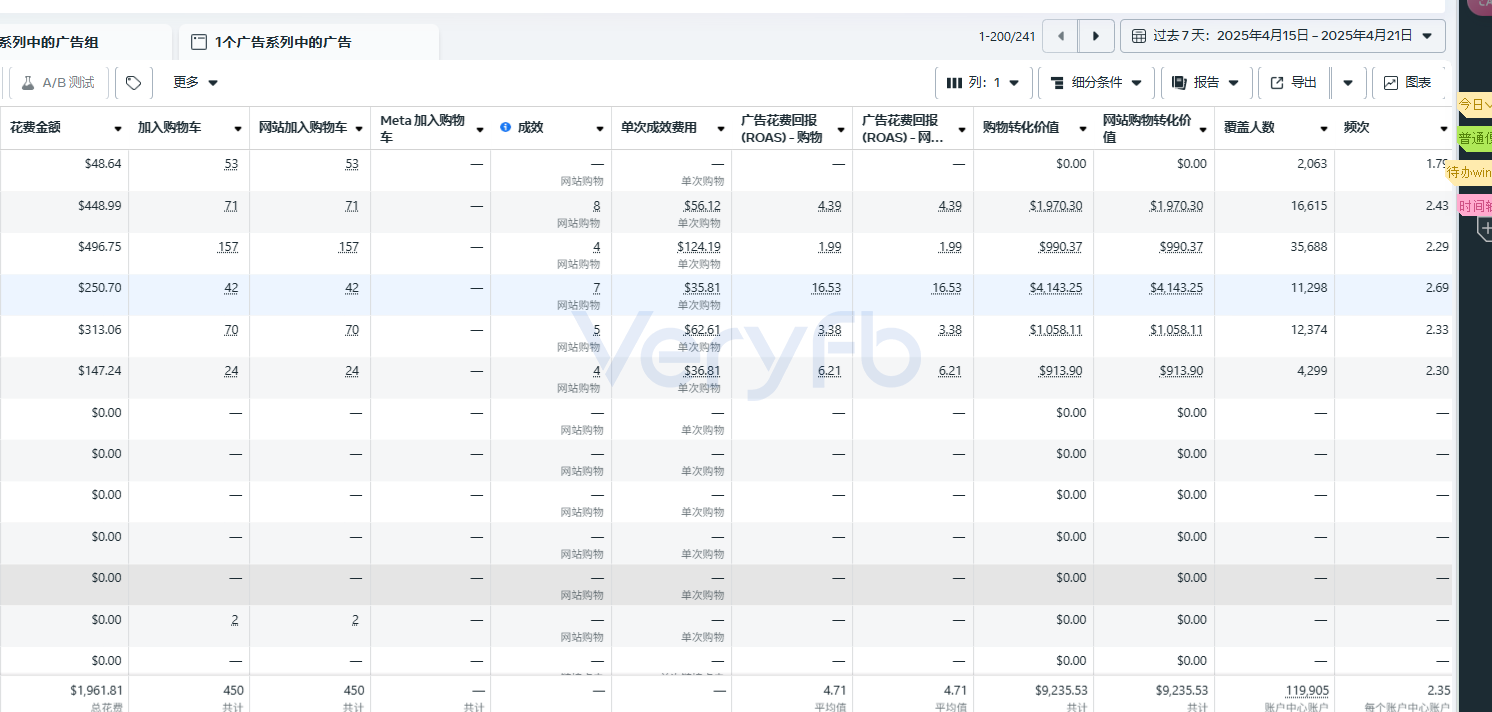
Task: Switch to 系列中的广告组 tab
Action: (x=85, y=42)
